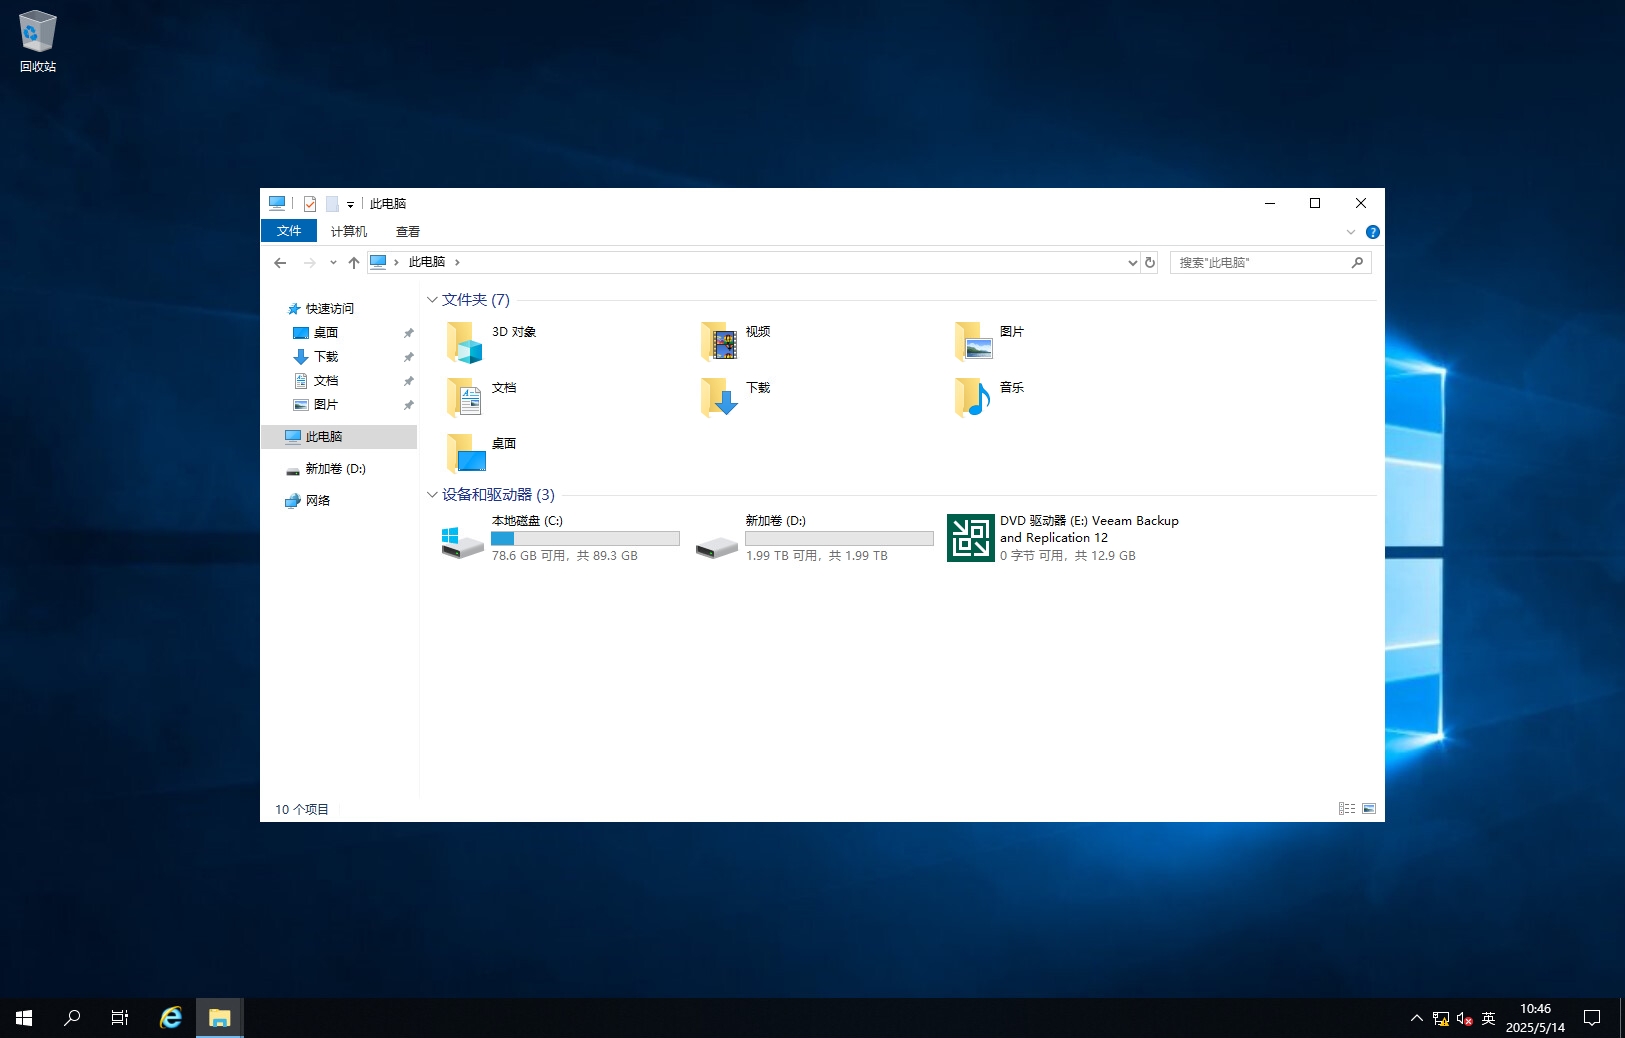Image resolution: width=1625 pixels, height=1038 pixels.
Task: Switch to details view layout
Action: pyautogui.click(x=1346, y=809)
